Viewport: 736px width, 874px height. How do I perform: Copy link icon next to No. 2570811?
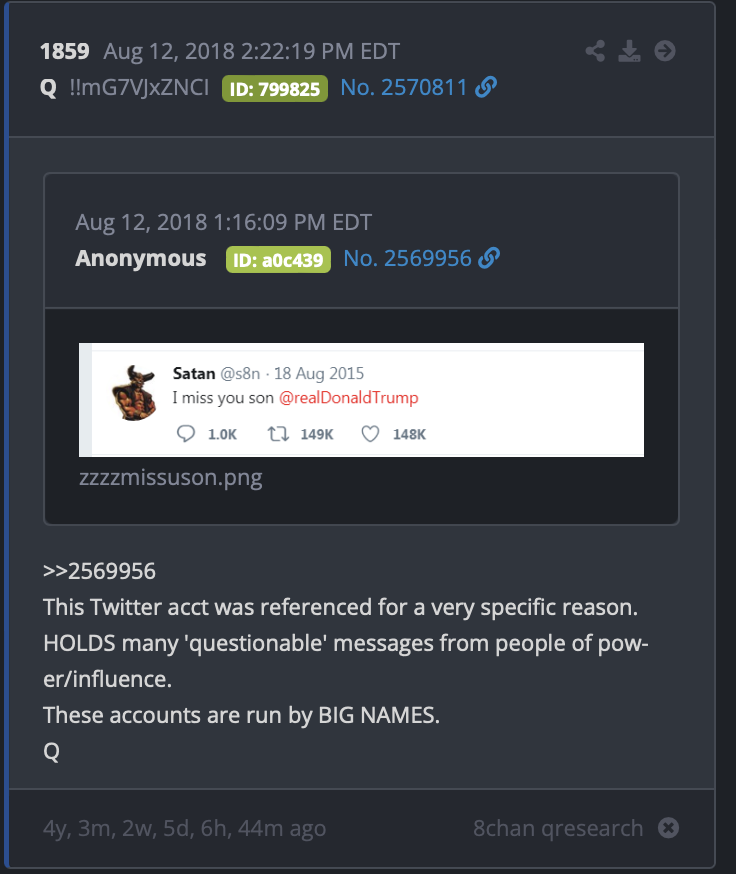(x=486, y=87)
